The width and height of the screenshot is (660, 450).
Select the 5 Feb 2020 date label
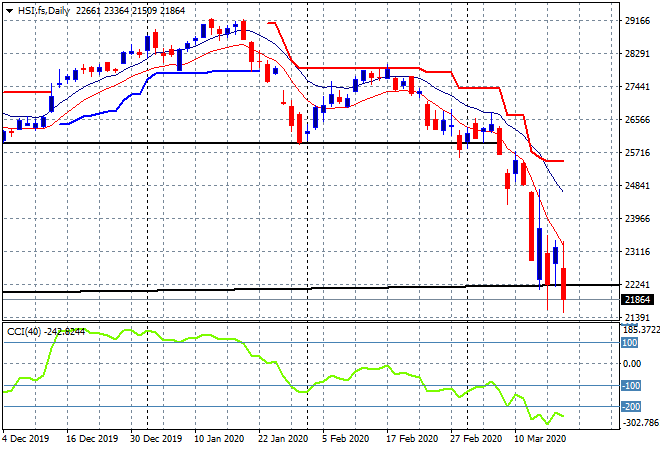[346, 439]
